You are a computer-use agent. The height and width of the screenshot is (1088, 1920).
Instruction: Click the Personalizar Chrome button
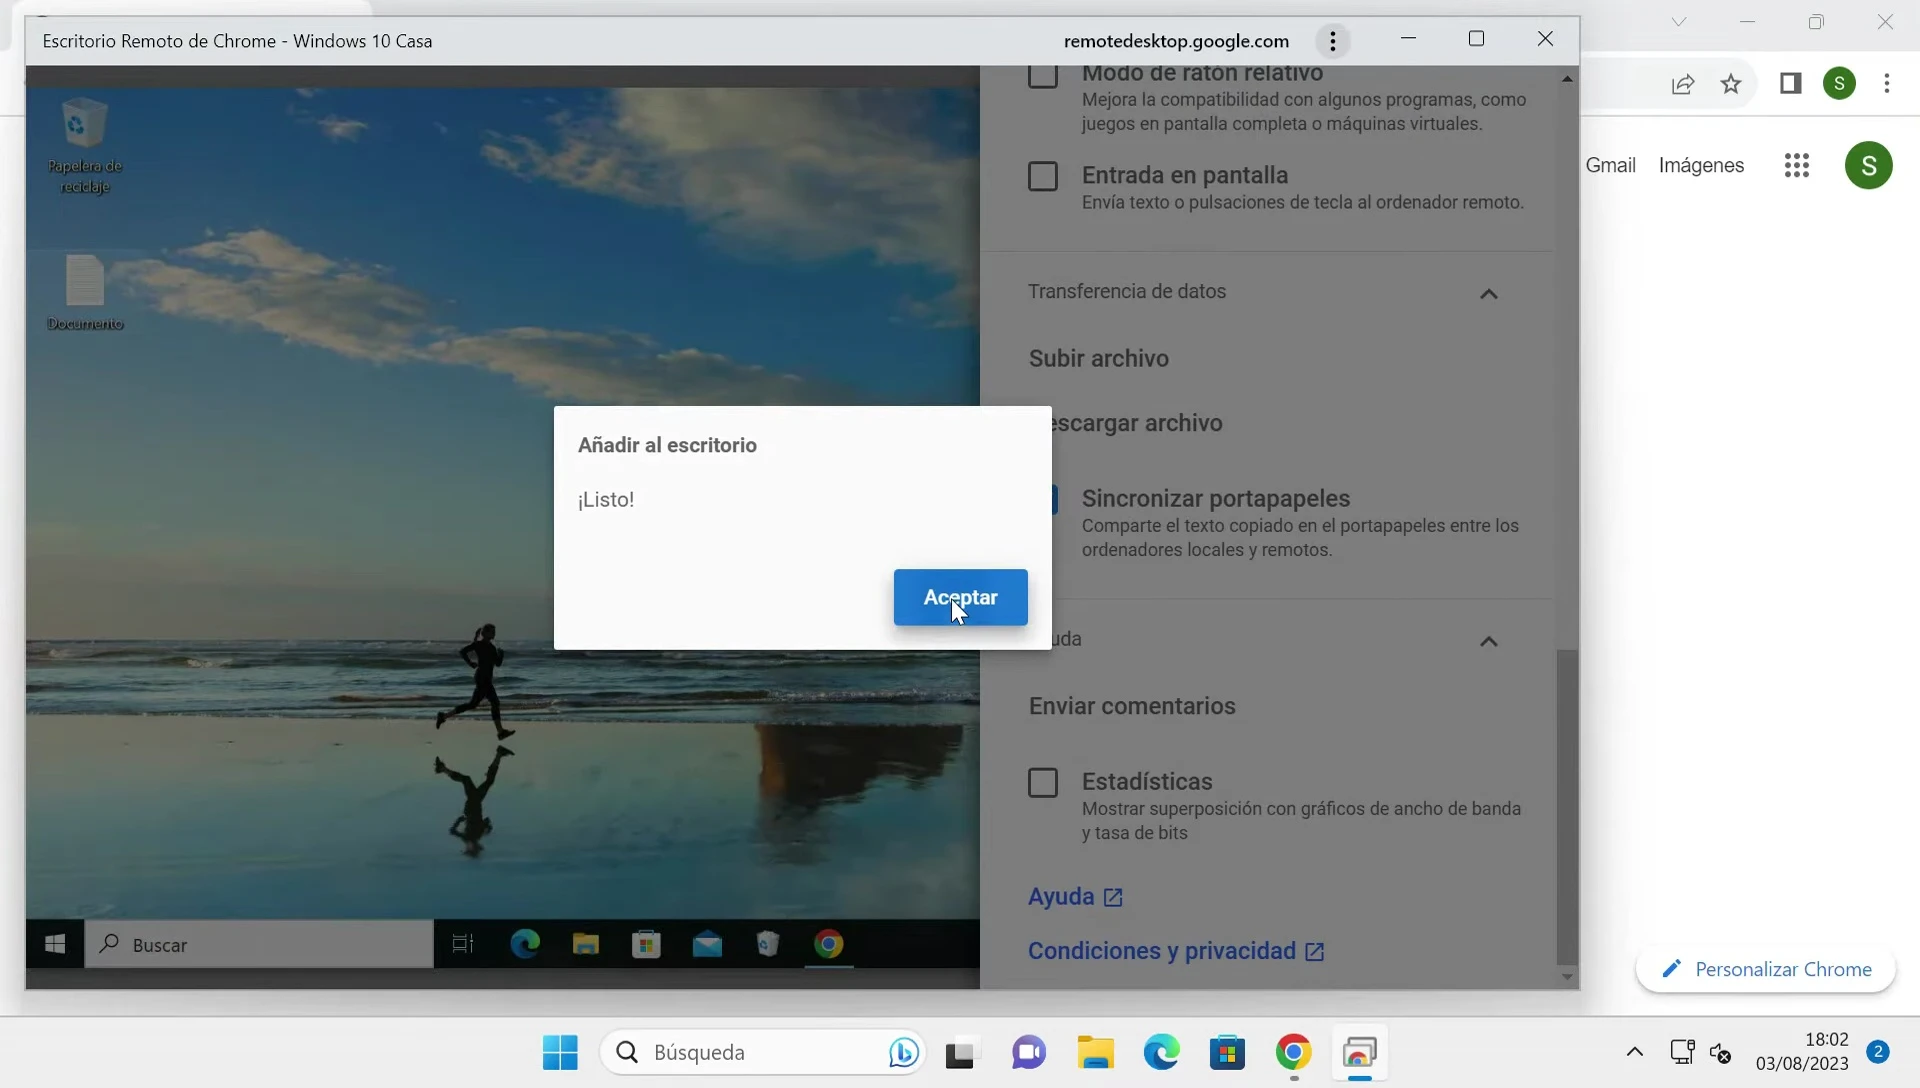[1766, 969]
